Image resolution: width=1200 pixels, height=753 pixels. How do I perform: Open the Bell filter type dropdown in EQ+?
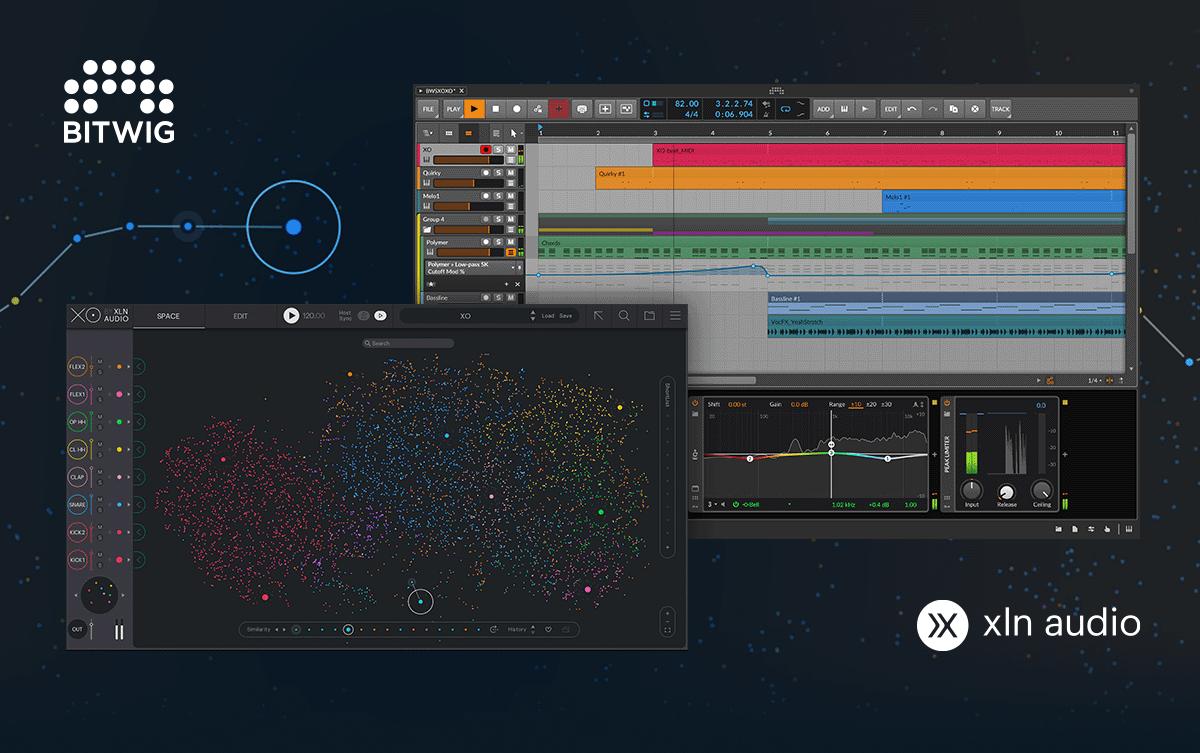tap(748, 505)
